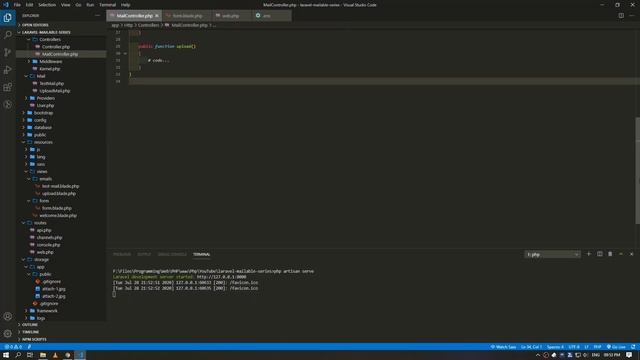Open the File menu

click(x=17, y=5)
